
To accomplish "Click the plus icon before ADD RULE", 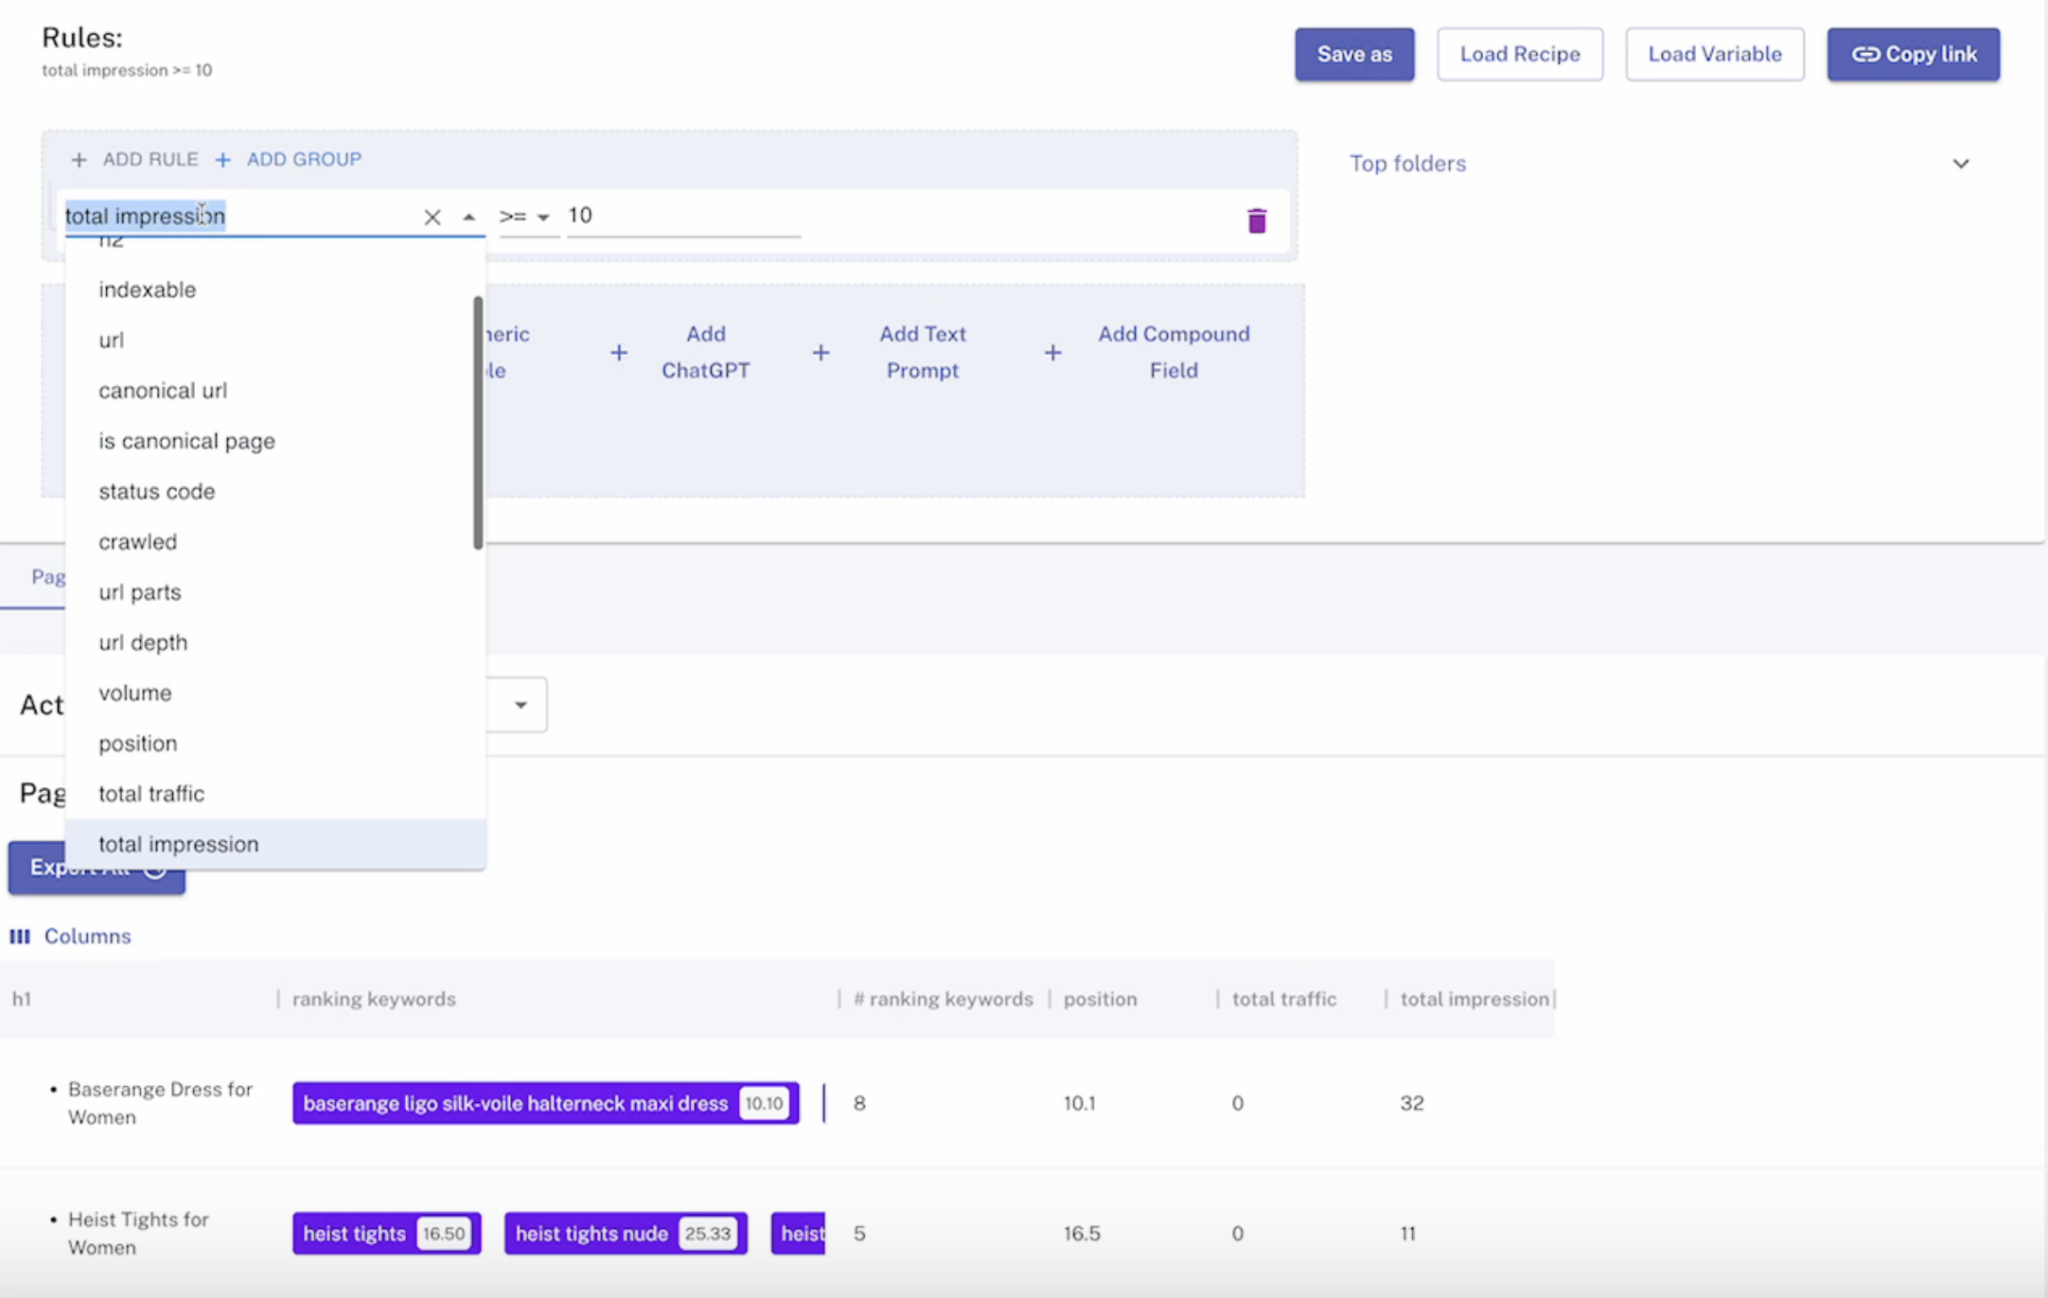I will 78,159.
